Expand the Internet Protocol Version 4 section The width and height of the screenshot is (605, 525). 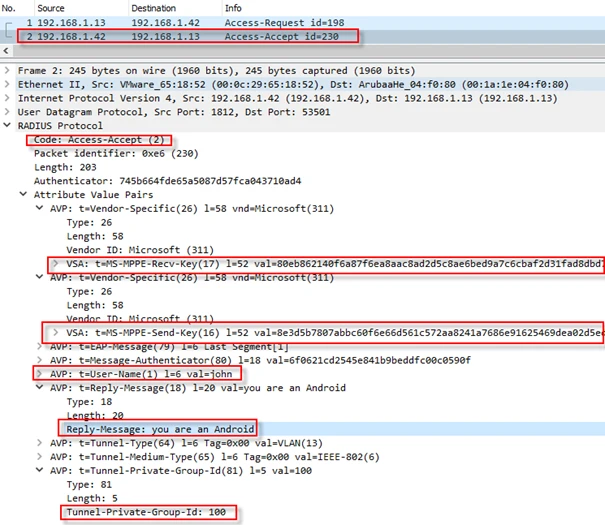tap(9, 99)
